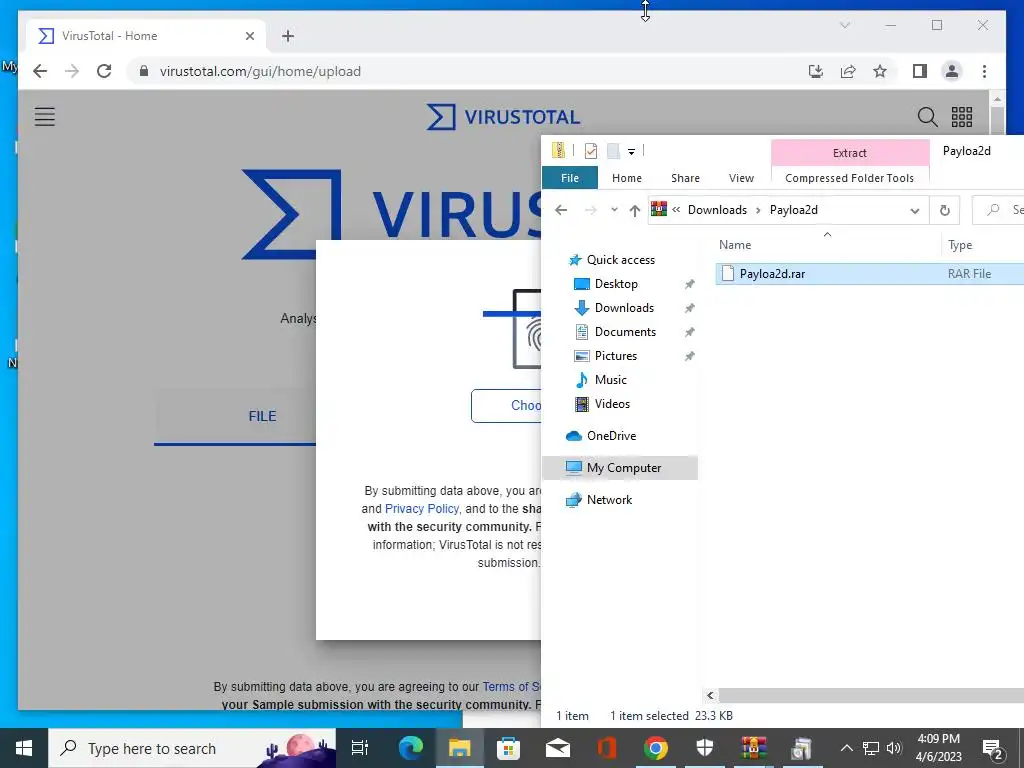Click the address bar URL
Image resolution: width=1024 pixels, height=768 pixels.
(x=260, y=71)
